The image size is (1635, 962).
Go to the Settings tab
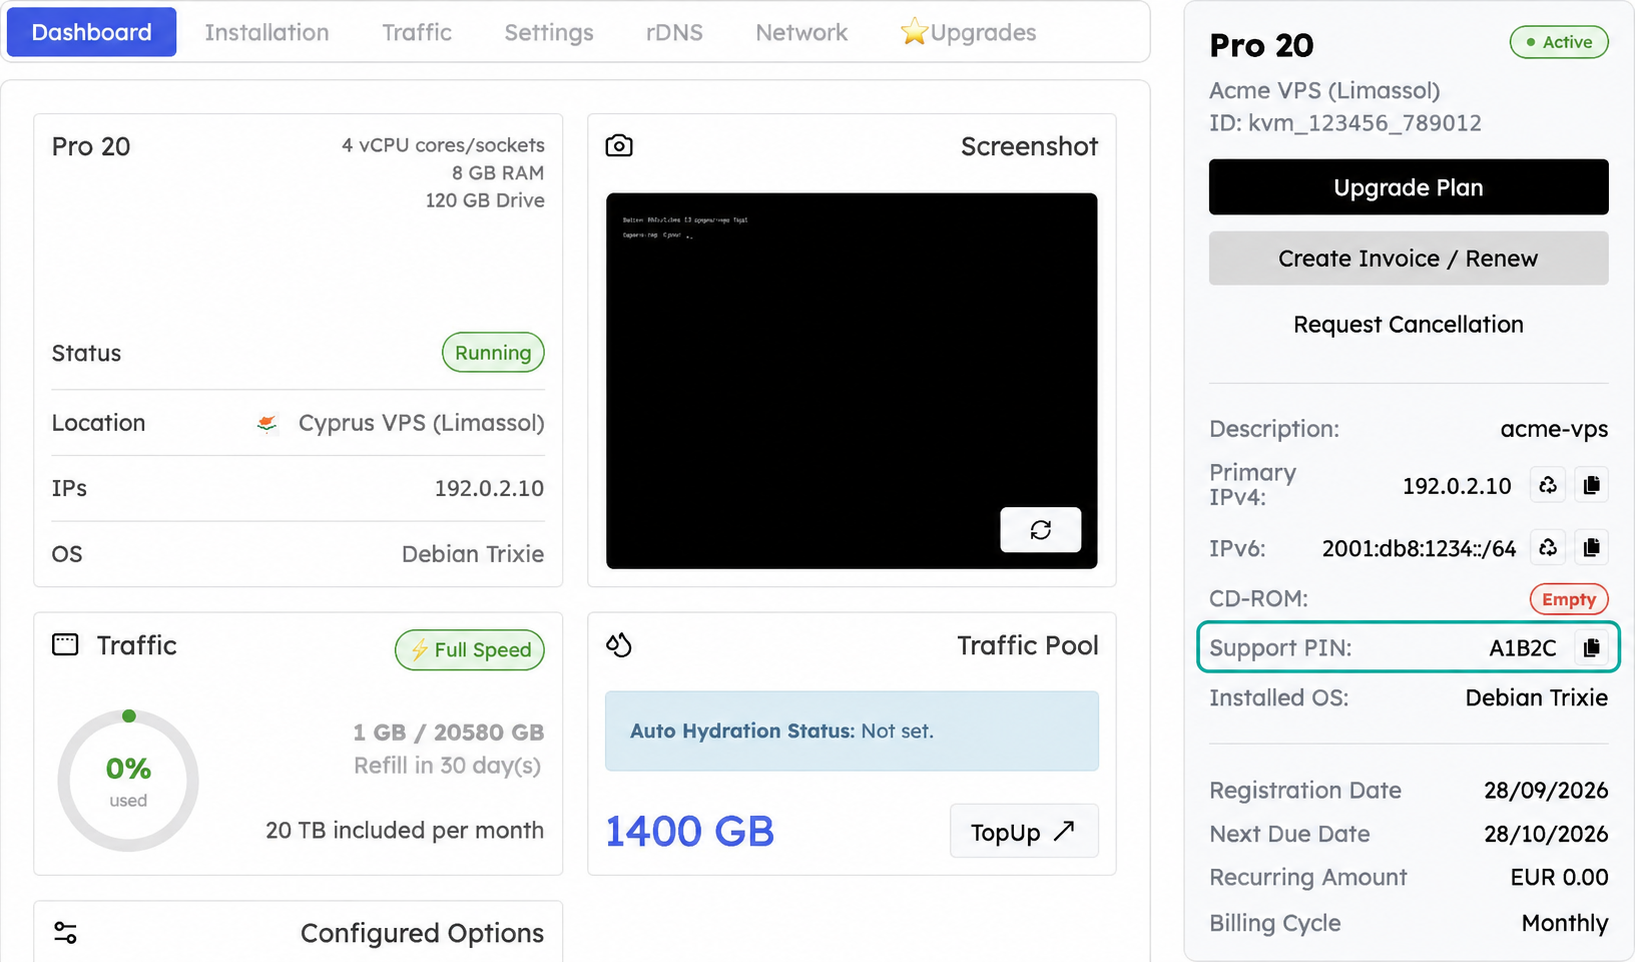[549, 32]
